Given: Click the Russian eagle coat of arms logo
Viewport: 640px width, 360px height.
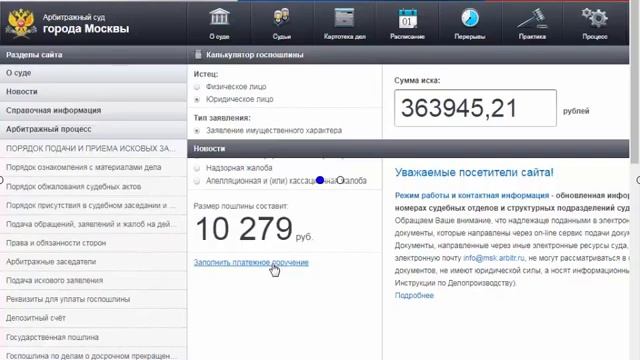Looking at the screenshot, I should point(21,23).
